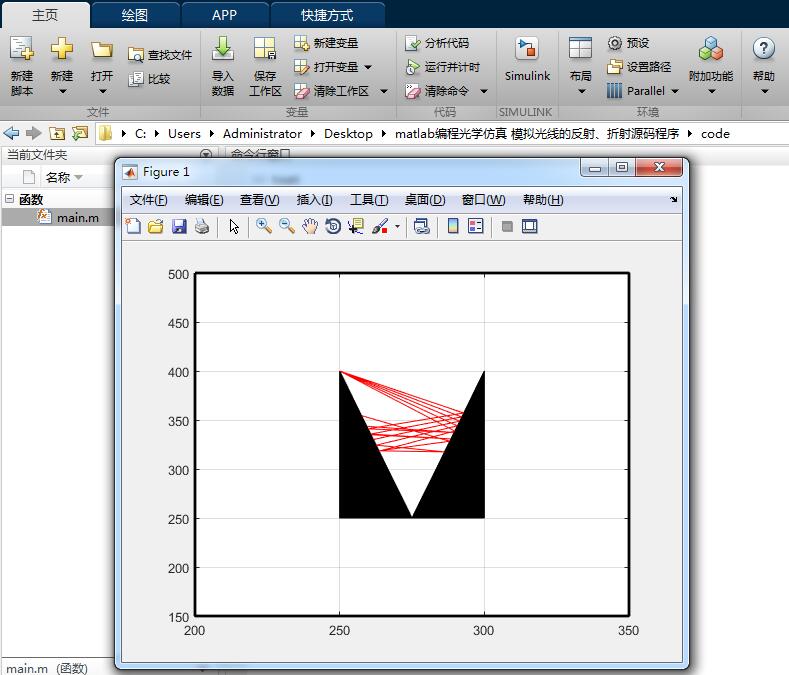This screenshot has height=675, width=789.
Task: Click the Insert Legend icon
Action: [x=476, y=226]
